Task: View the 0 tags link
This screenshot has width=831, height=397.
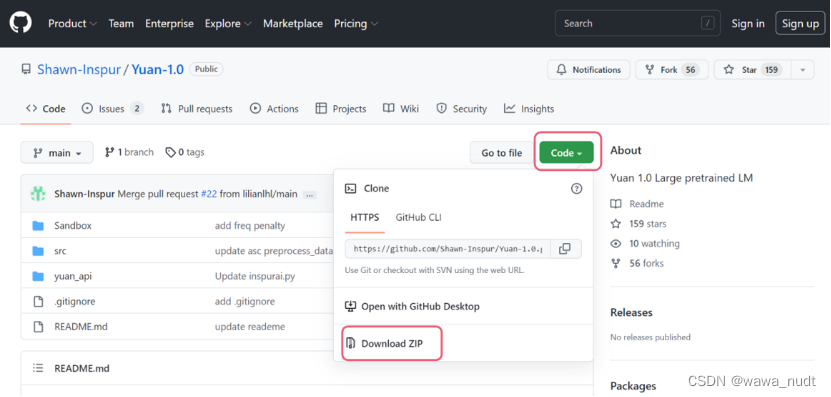Action: coord(185,152)
